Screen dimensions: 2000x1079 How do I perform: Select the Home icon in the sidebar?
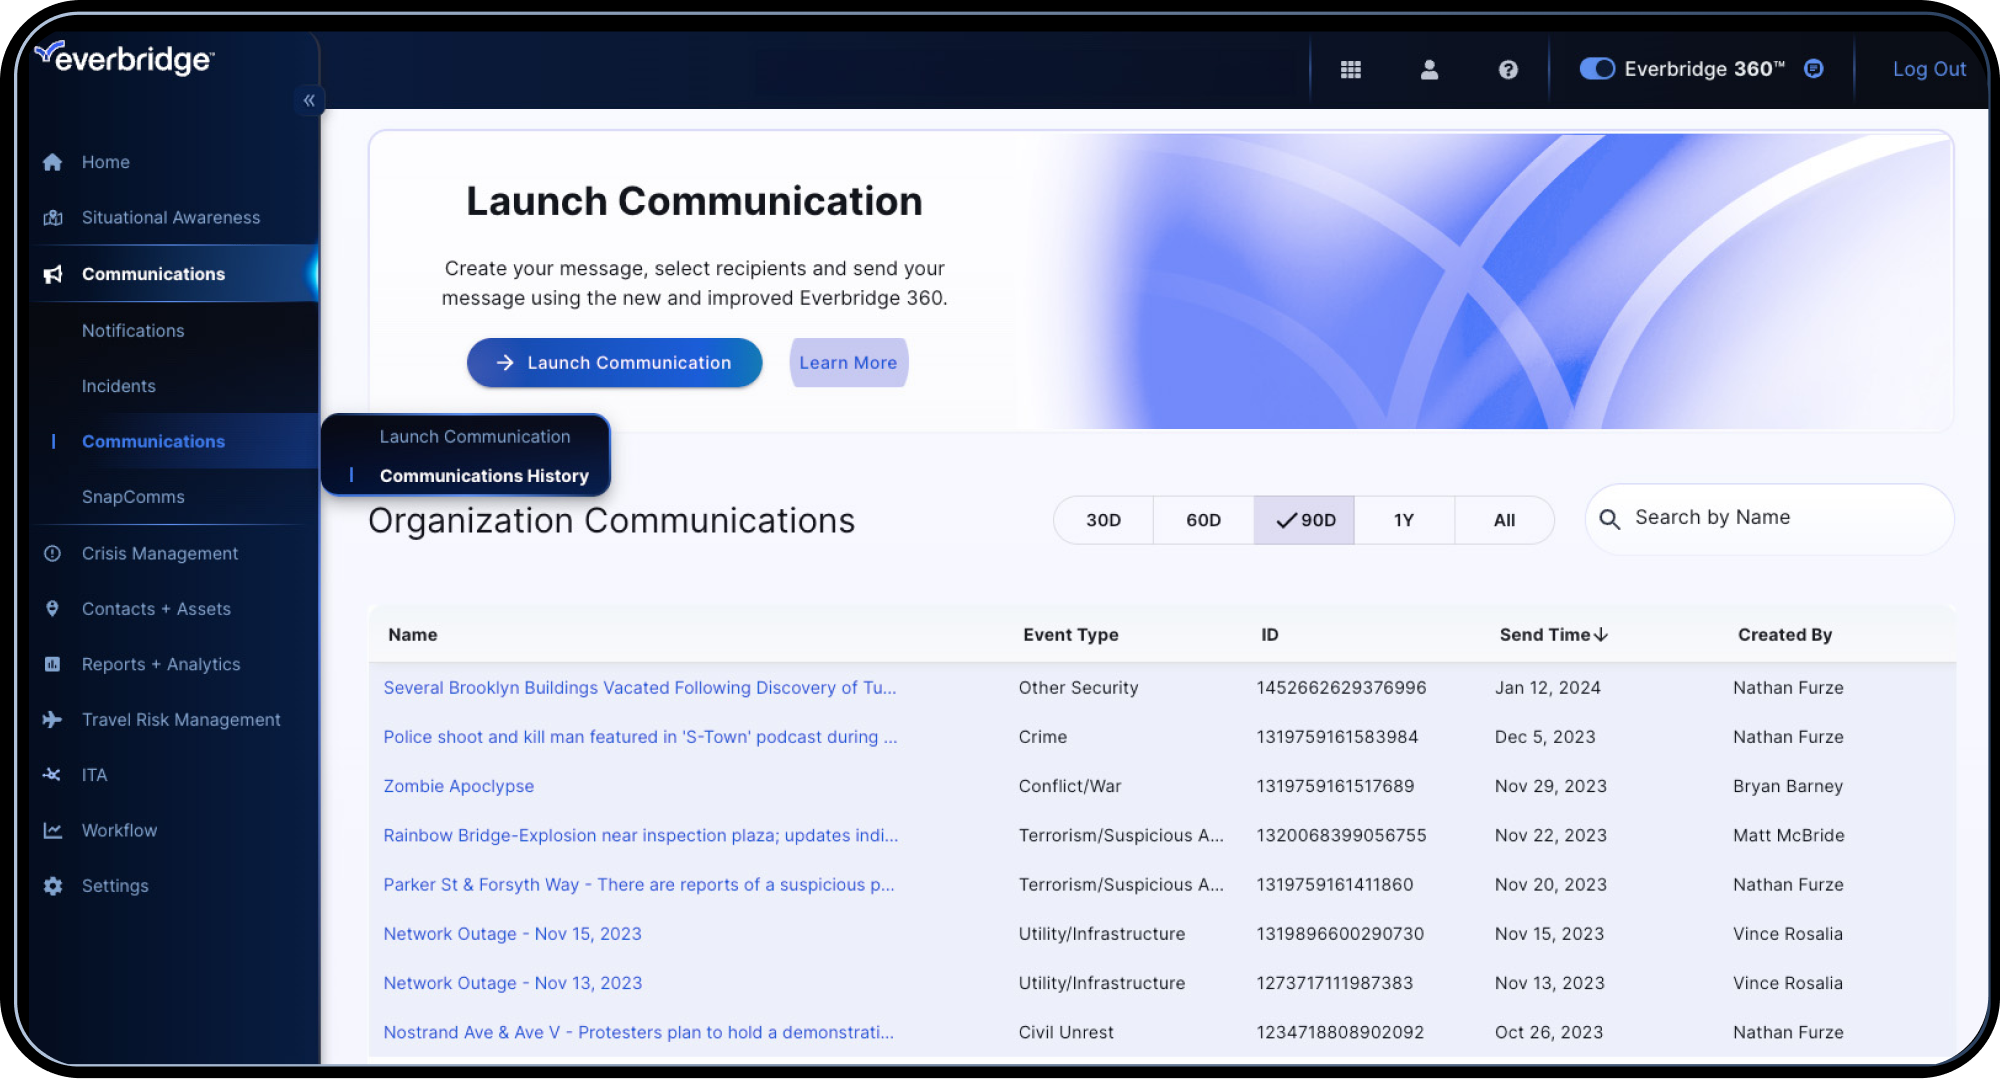[x=51, y=161]
